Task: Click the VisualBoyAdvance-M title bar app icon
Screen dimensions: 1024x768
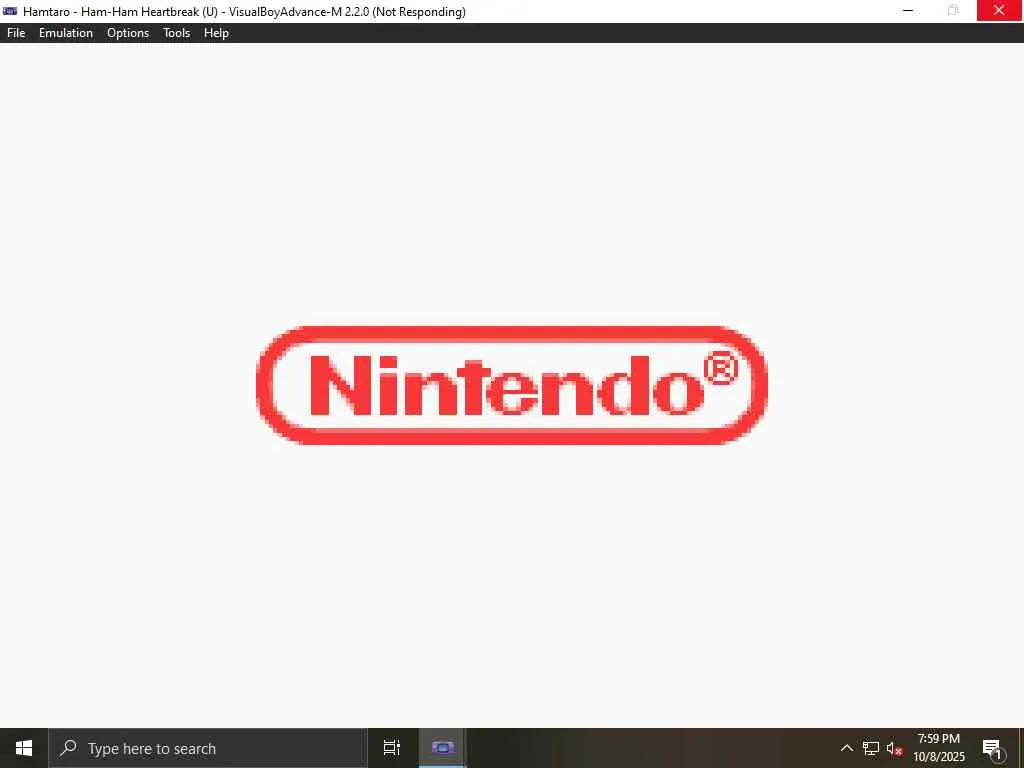Action: pos(10,11)
